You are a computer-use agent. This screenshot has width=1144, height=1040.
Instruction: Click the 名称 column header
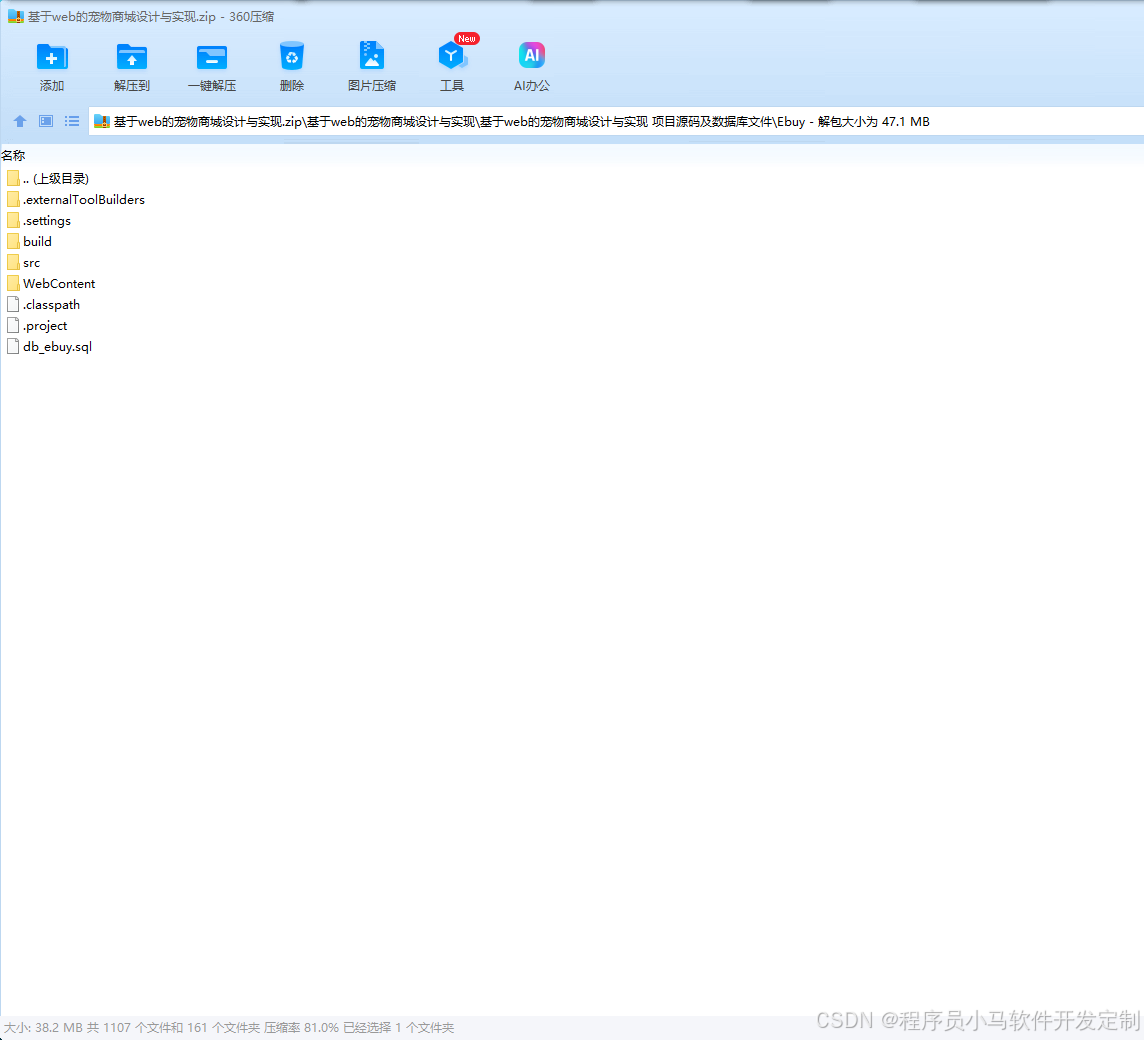click(x=13, y=155)
